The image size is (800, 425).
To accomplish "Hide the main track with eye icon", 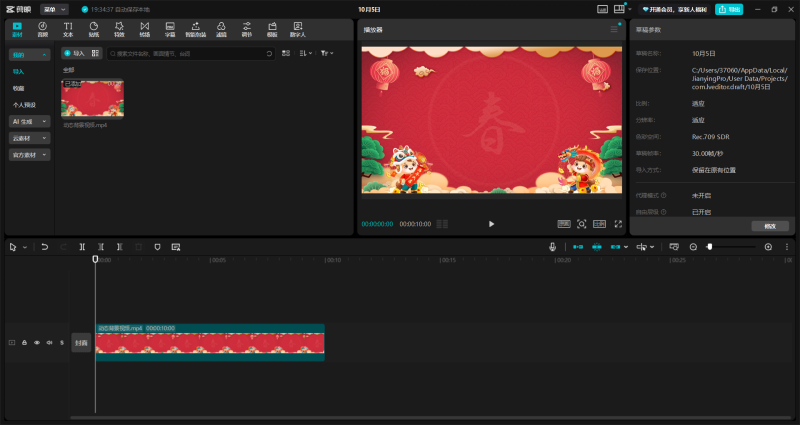I will click(37, 343).
